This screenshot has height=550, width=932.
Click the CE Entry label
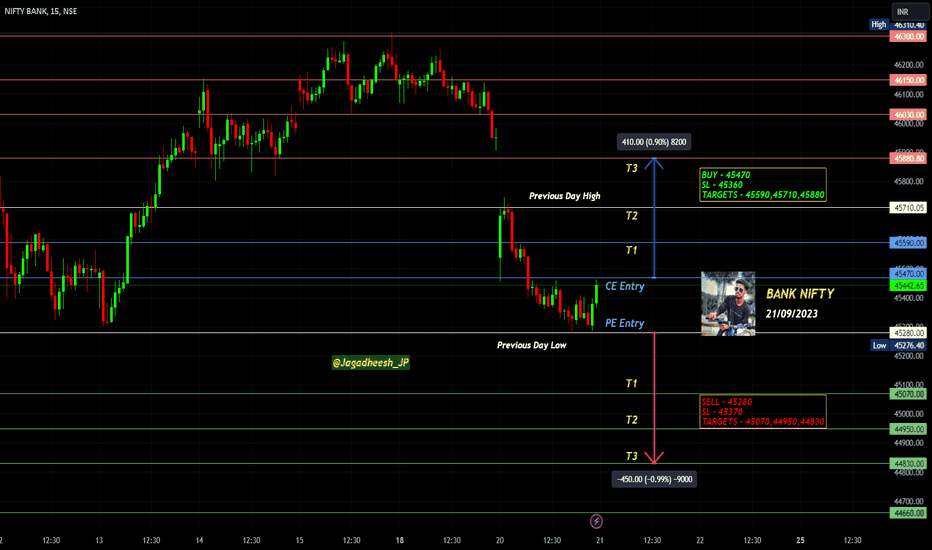click(624, 286)
